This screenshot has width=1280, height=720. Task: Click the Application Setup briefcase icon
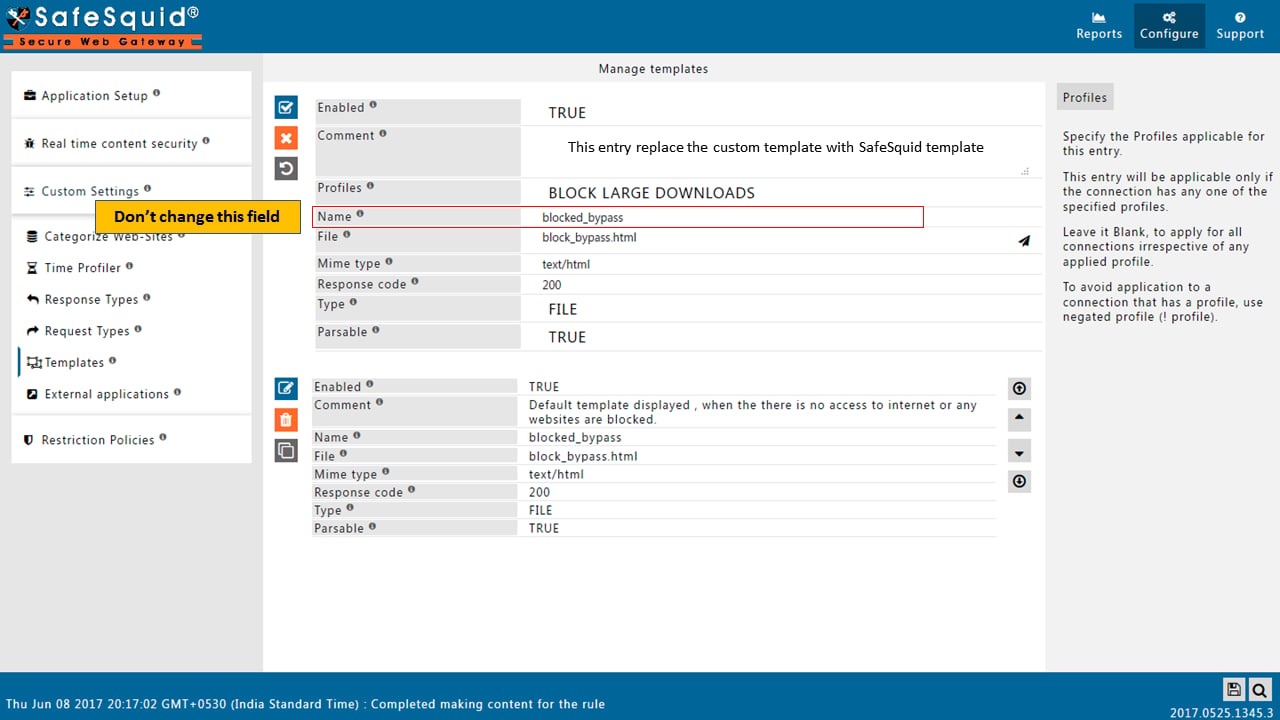(31, 96)
